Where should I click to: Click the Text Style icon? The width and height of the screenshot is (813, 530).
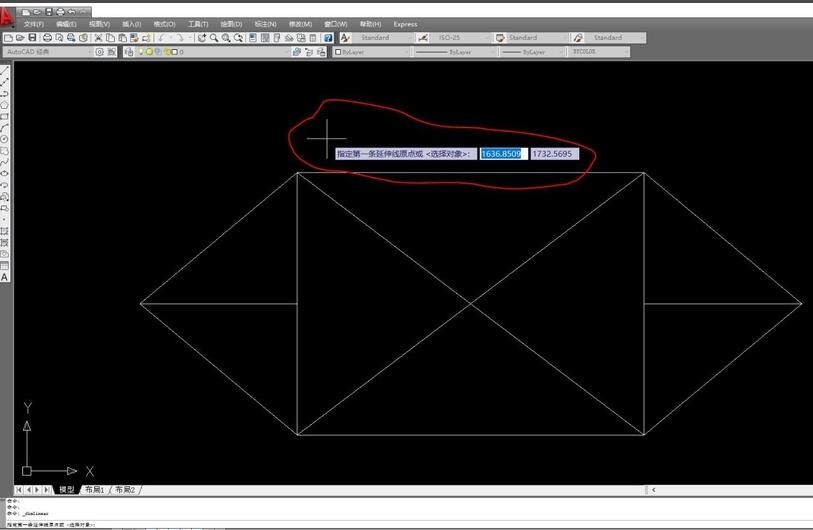pos(345,38)
